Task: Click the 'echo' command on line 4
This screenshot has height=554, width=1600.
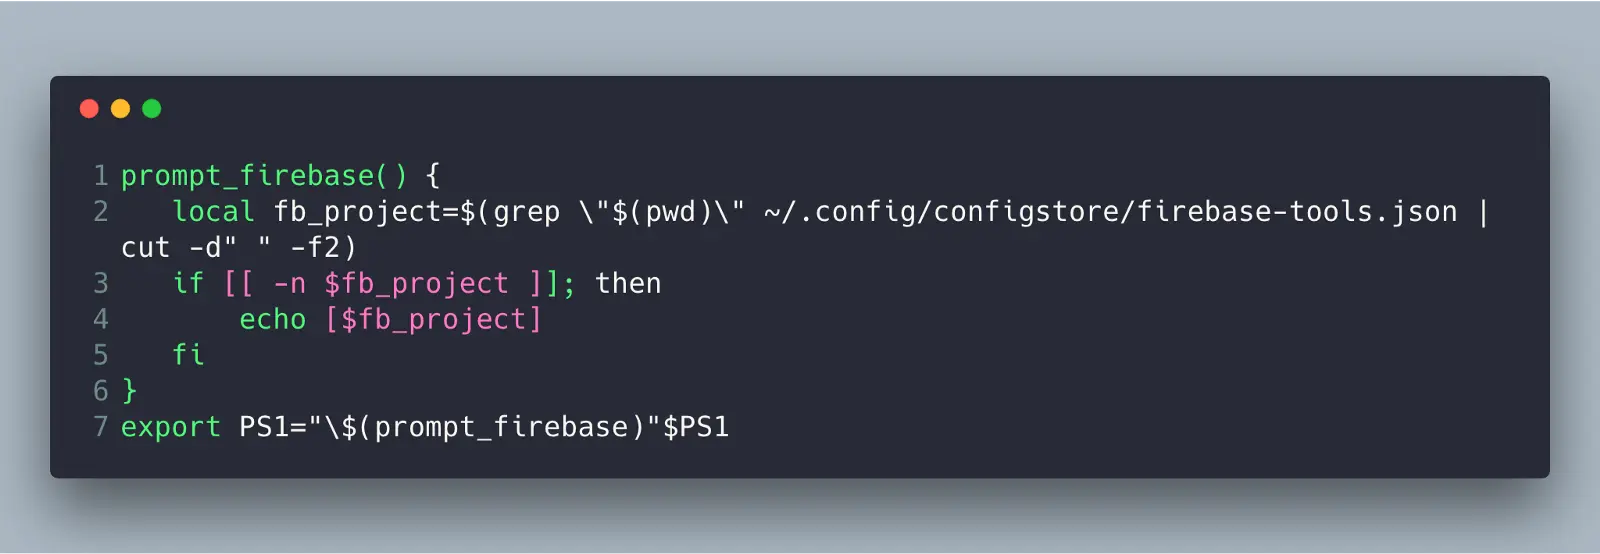Action: (272, 320)
